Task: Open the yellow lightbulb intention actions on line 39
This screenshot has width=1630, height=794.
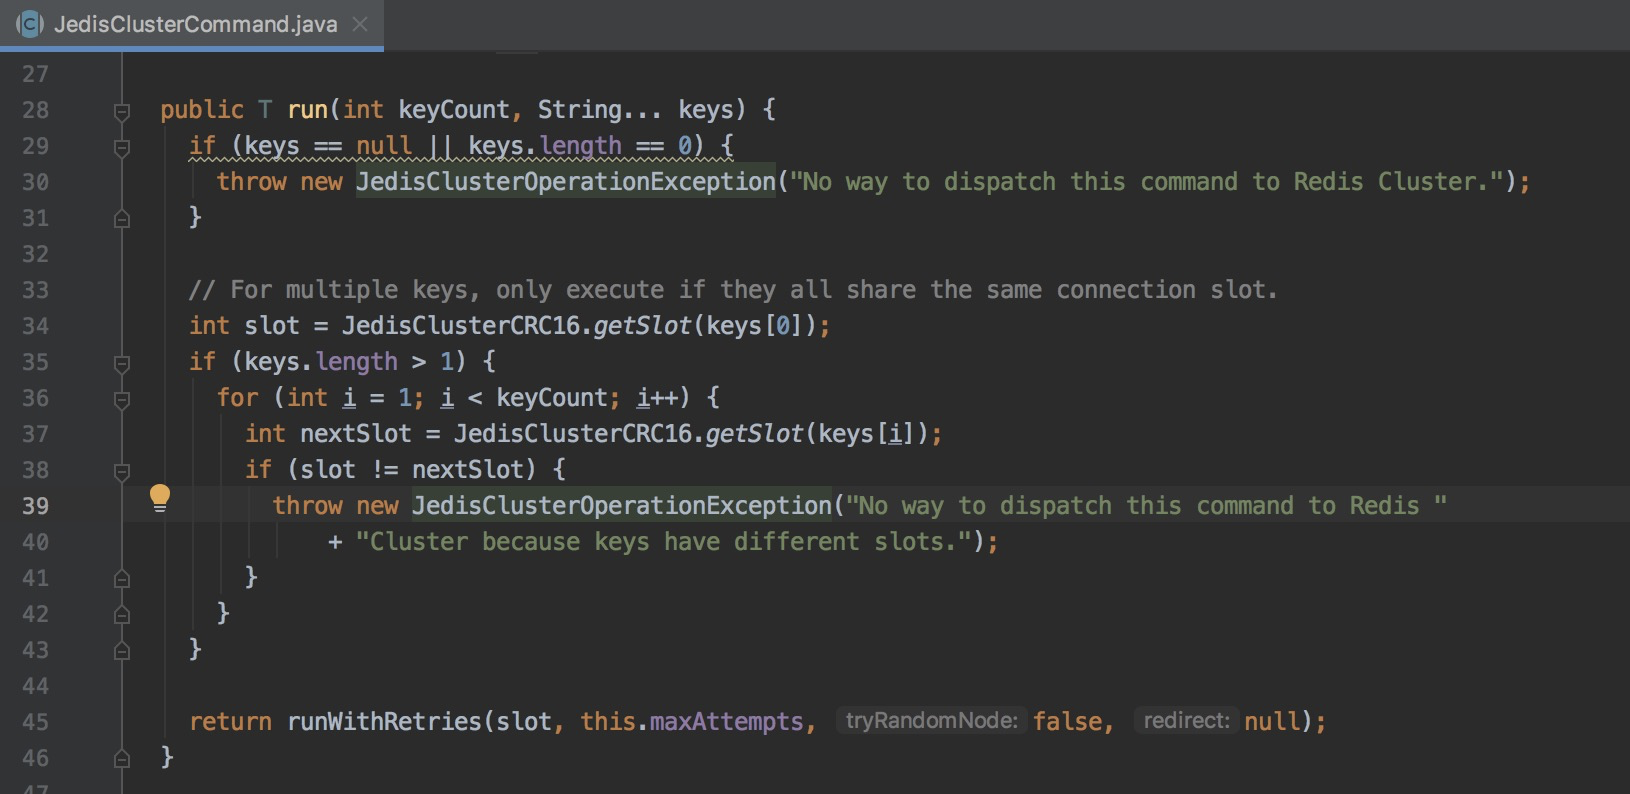Action: [160, 497]
